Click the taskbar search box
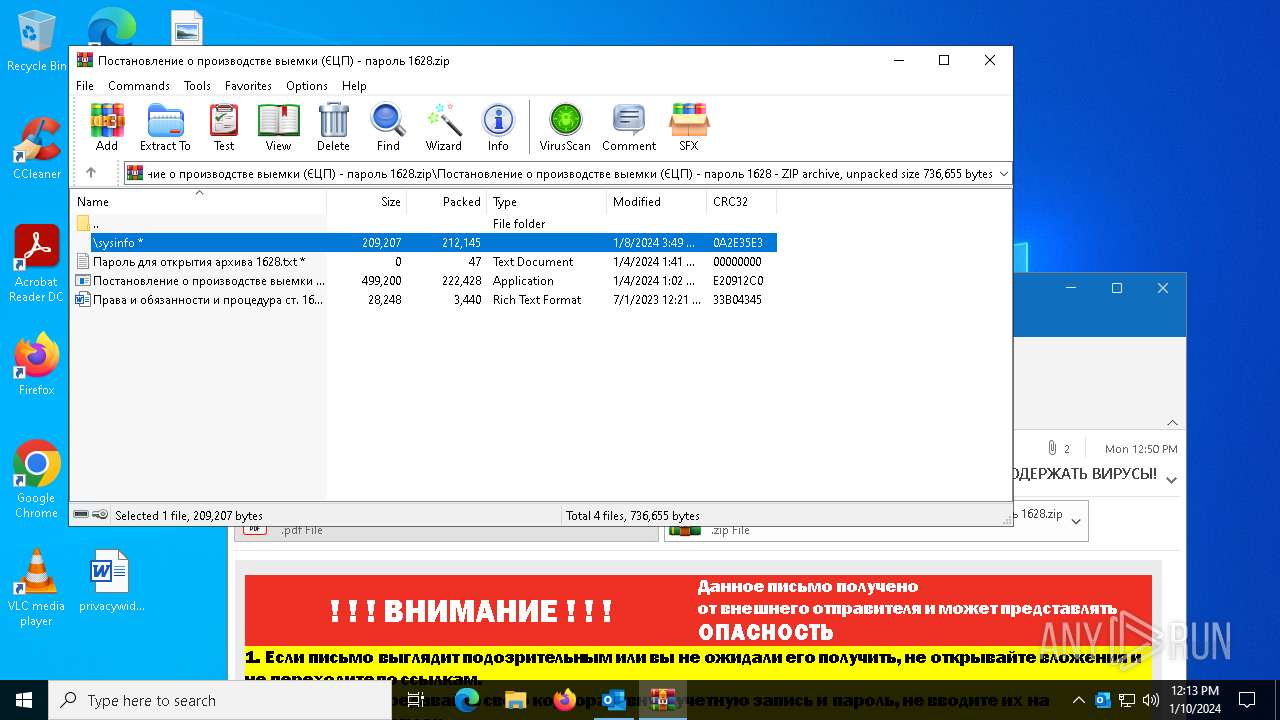The width and height of the screenshot is (1280, 720). [x=219, y=700]
